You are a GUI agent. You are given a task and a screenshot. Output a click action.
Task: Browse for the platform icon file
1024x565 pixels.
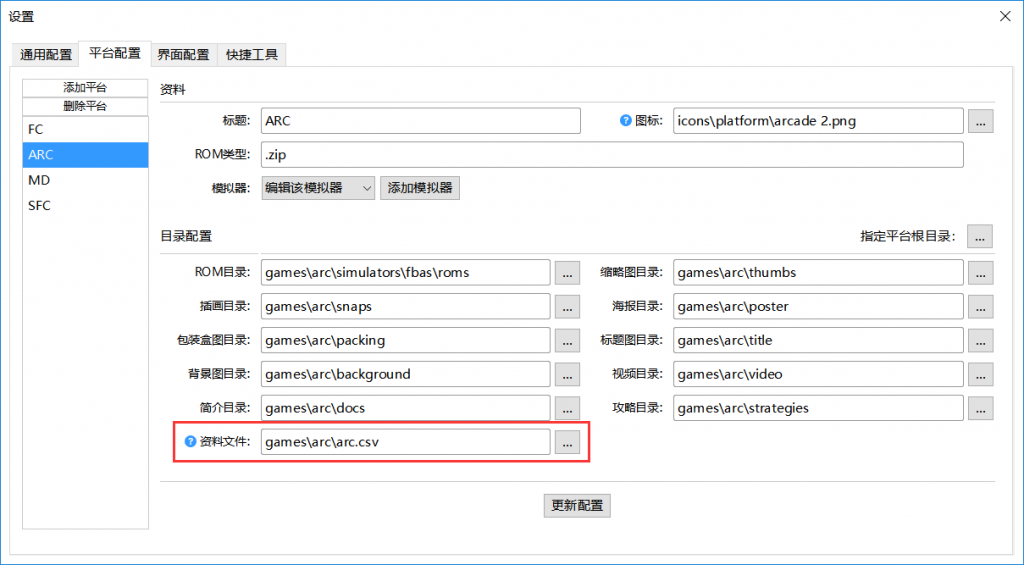click(x=980, y=121)
